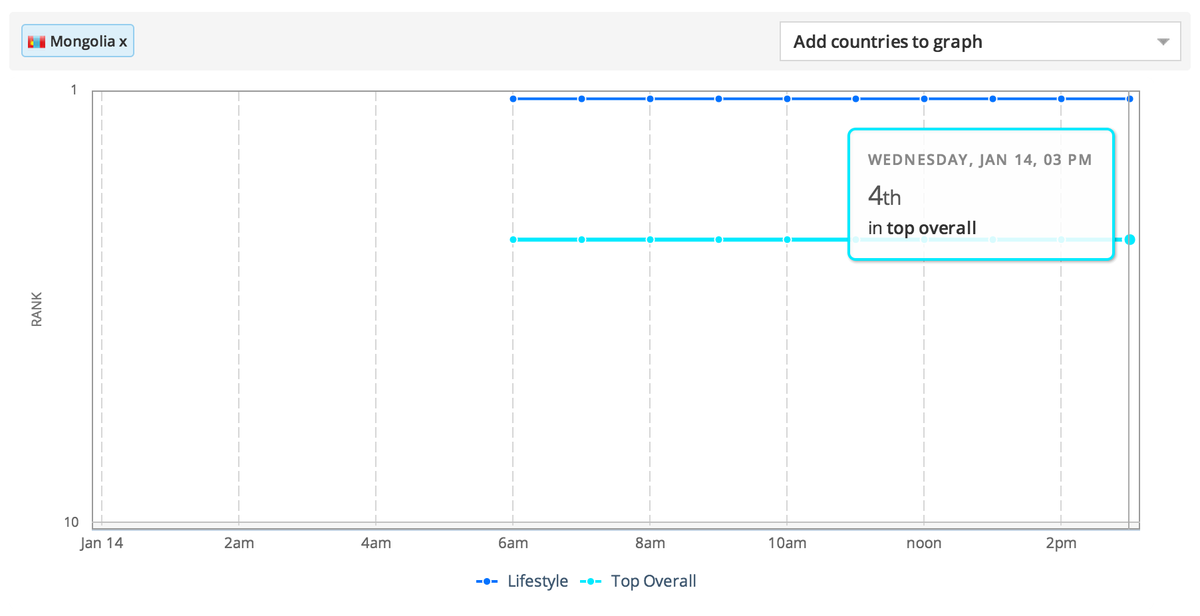Click the 2am axis label
The width and height of the screenshot is (1200, 616).
(239, 544)
